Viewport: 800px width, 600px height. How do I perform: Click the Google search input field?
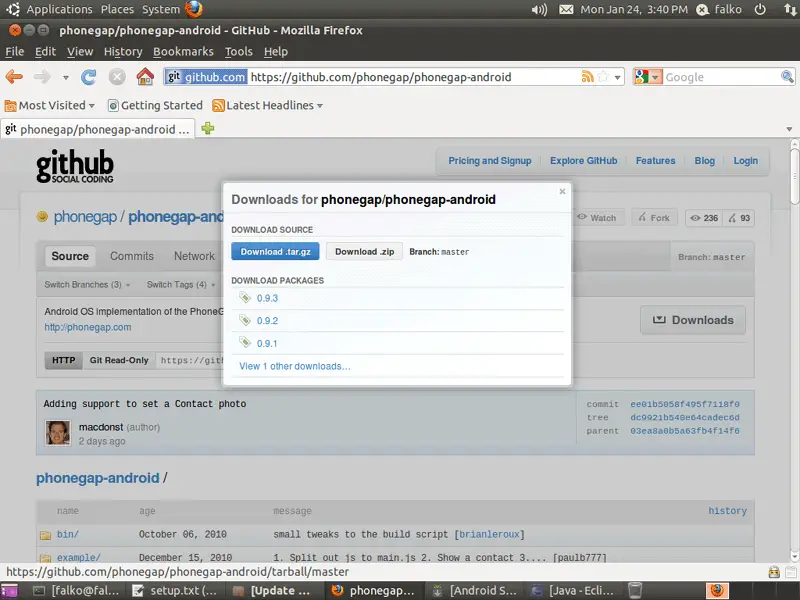721,77
